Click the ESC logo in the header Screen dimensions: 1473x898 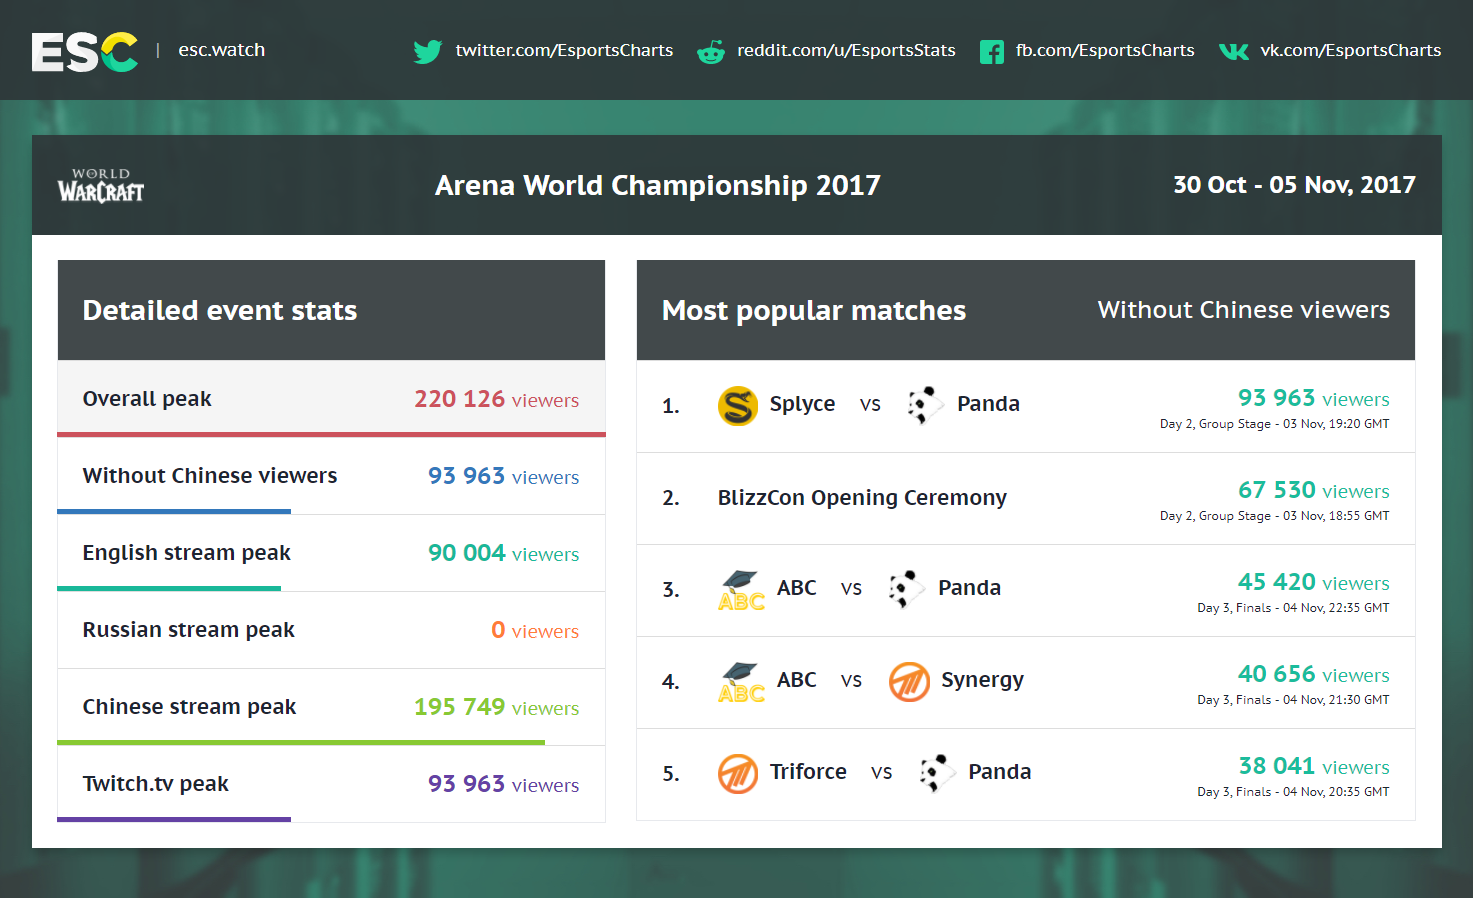84,52
